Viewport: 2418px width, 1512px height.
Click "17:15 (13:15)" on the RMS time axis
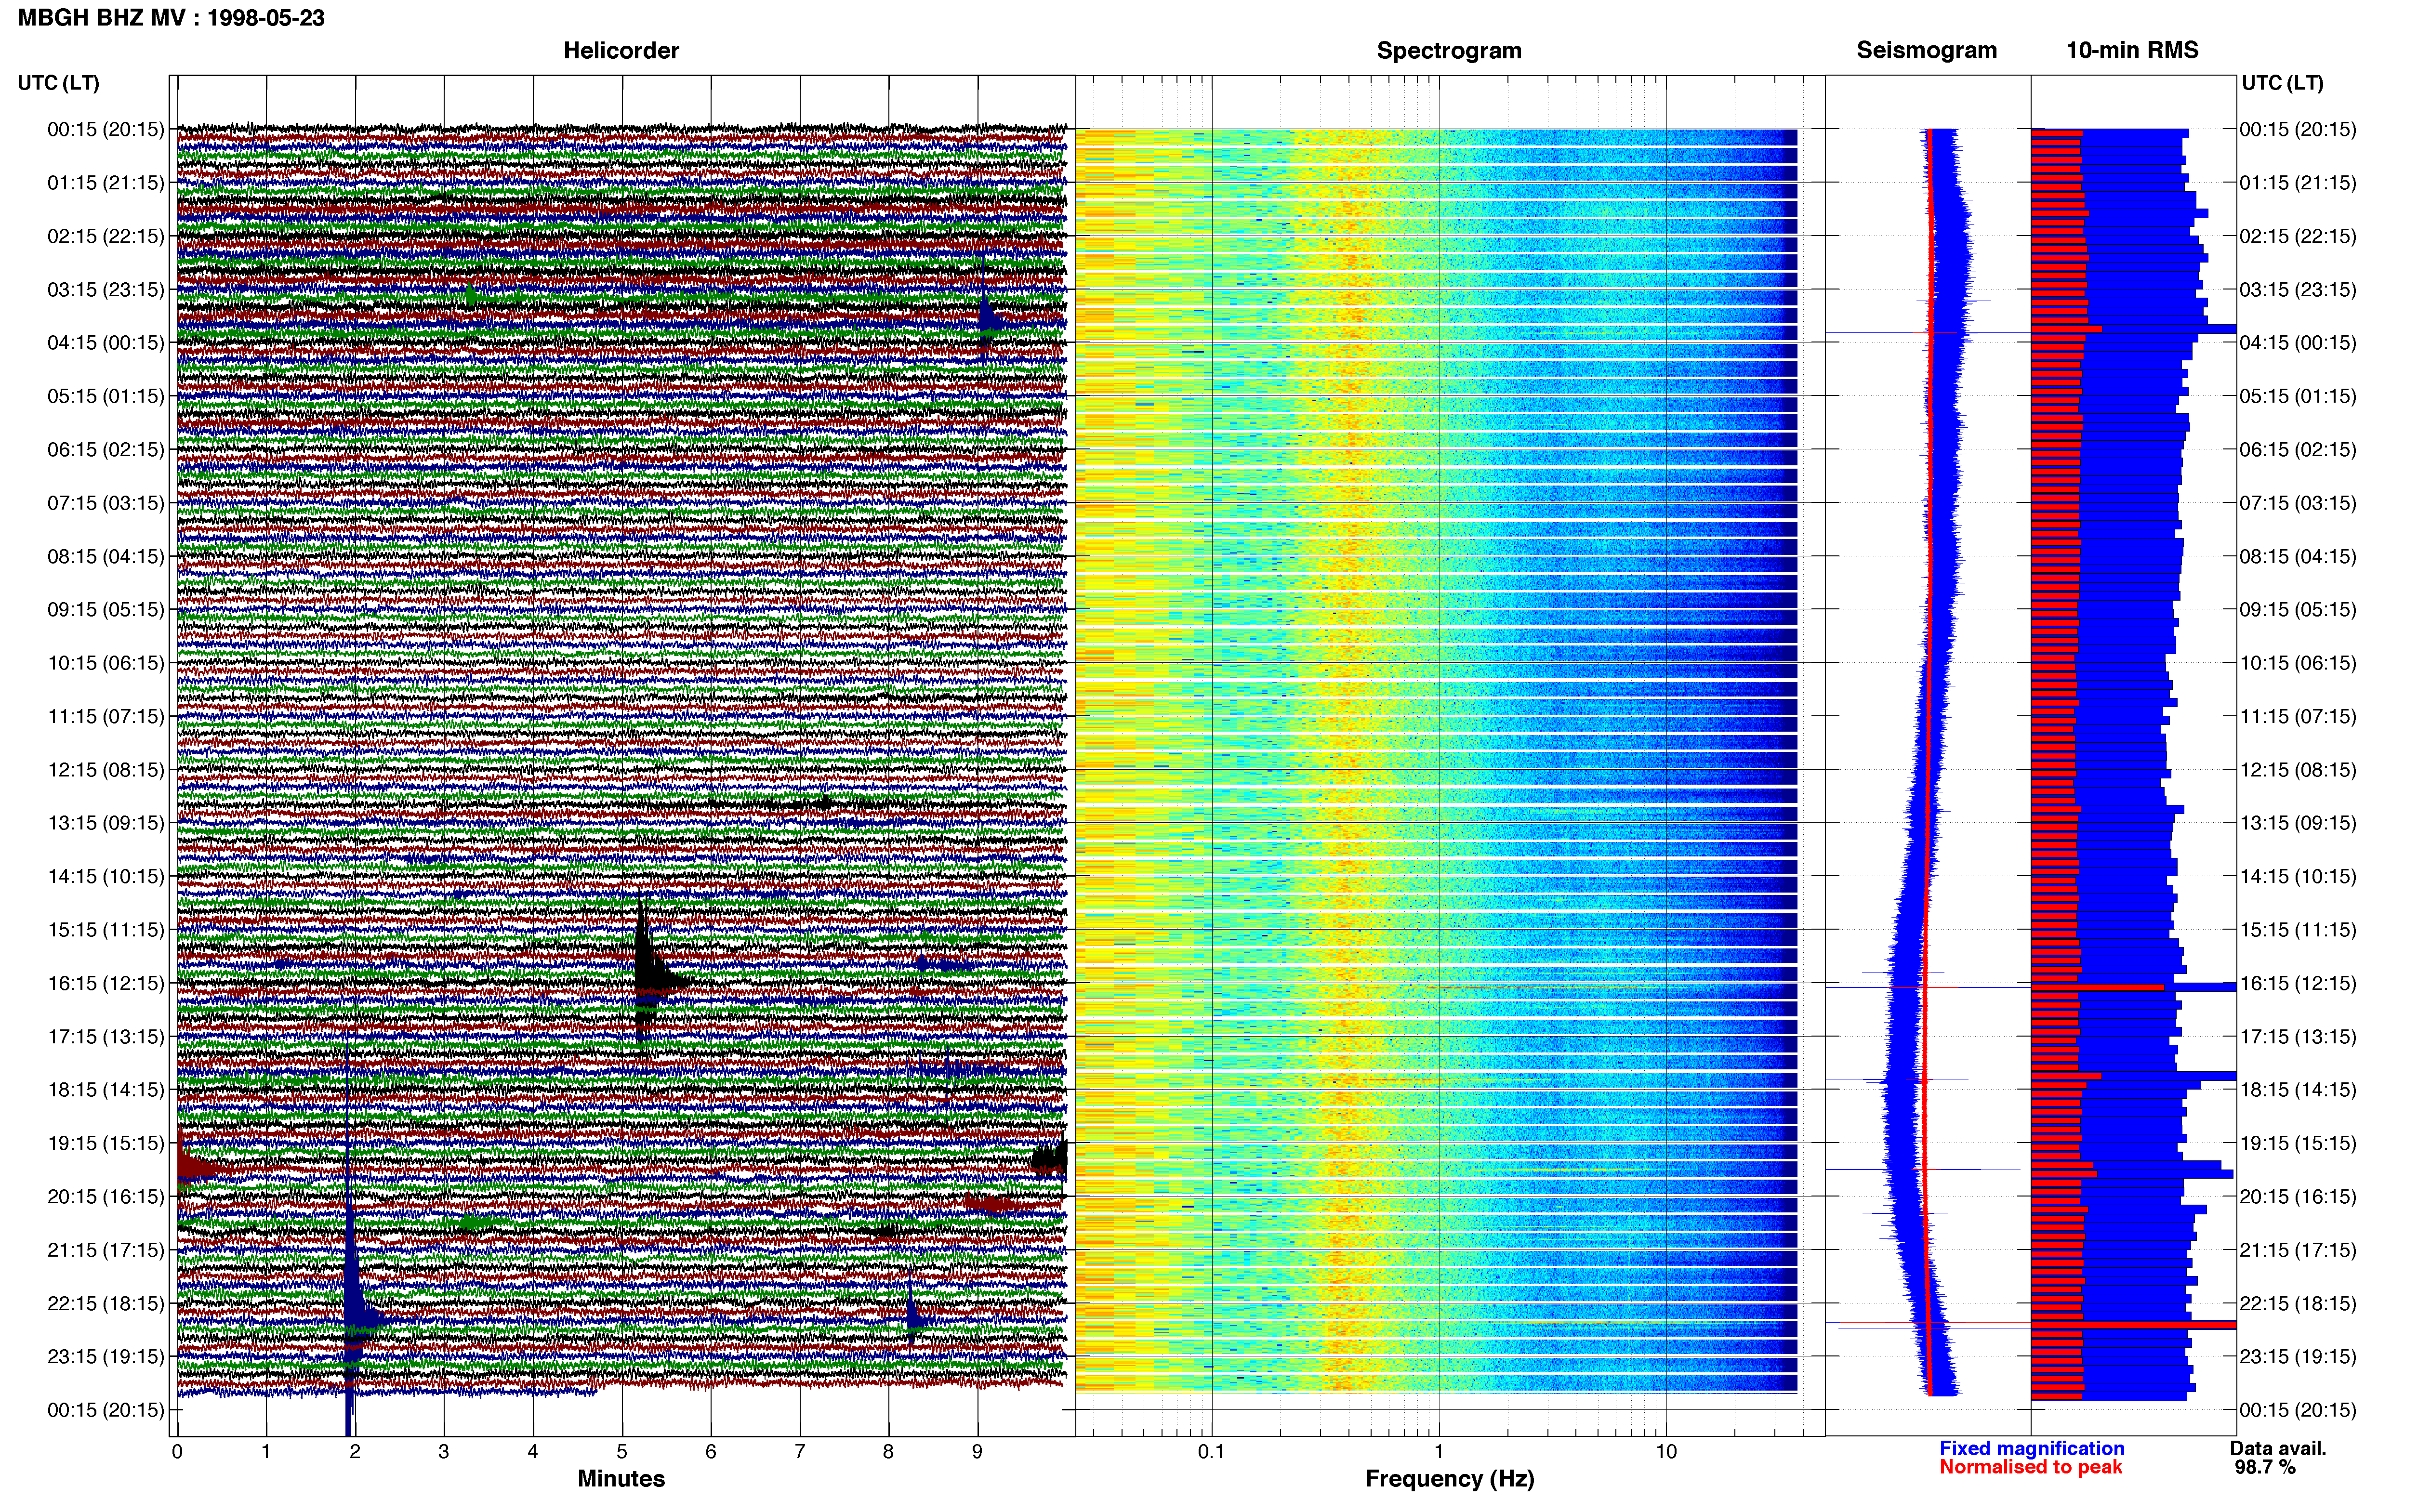[x=2298, y=1037]
